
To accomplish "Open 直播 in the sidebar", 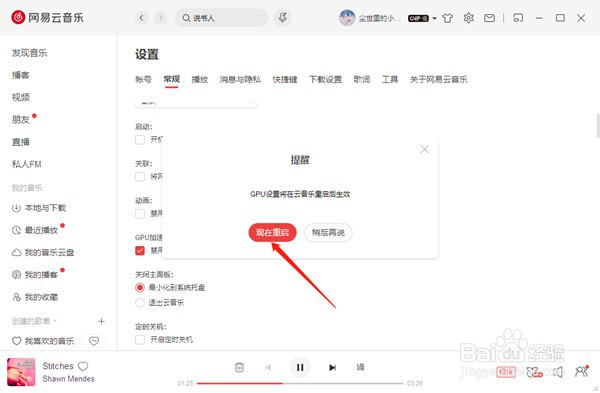I will coord(21,142).
